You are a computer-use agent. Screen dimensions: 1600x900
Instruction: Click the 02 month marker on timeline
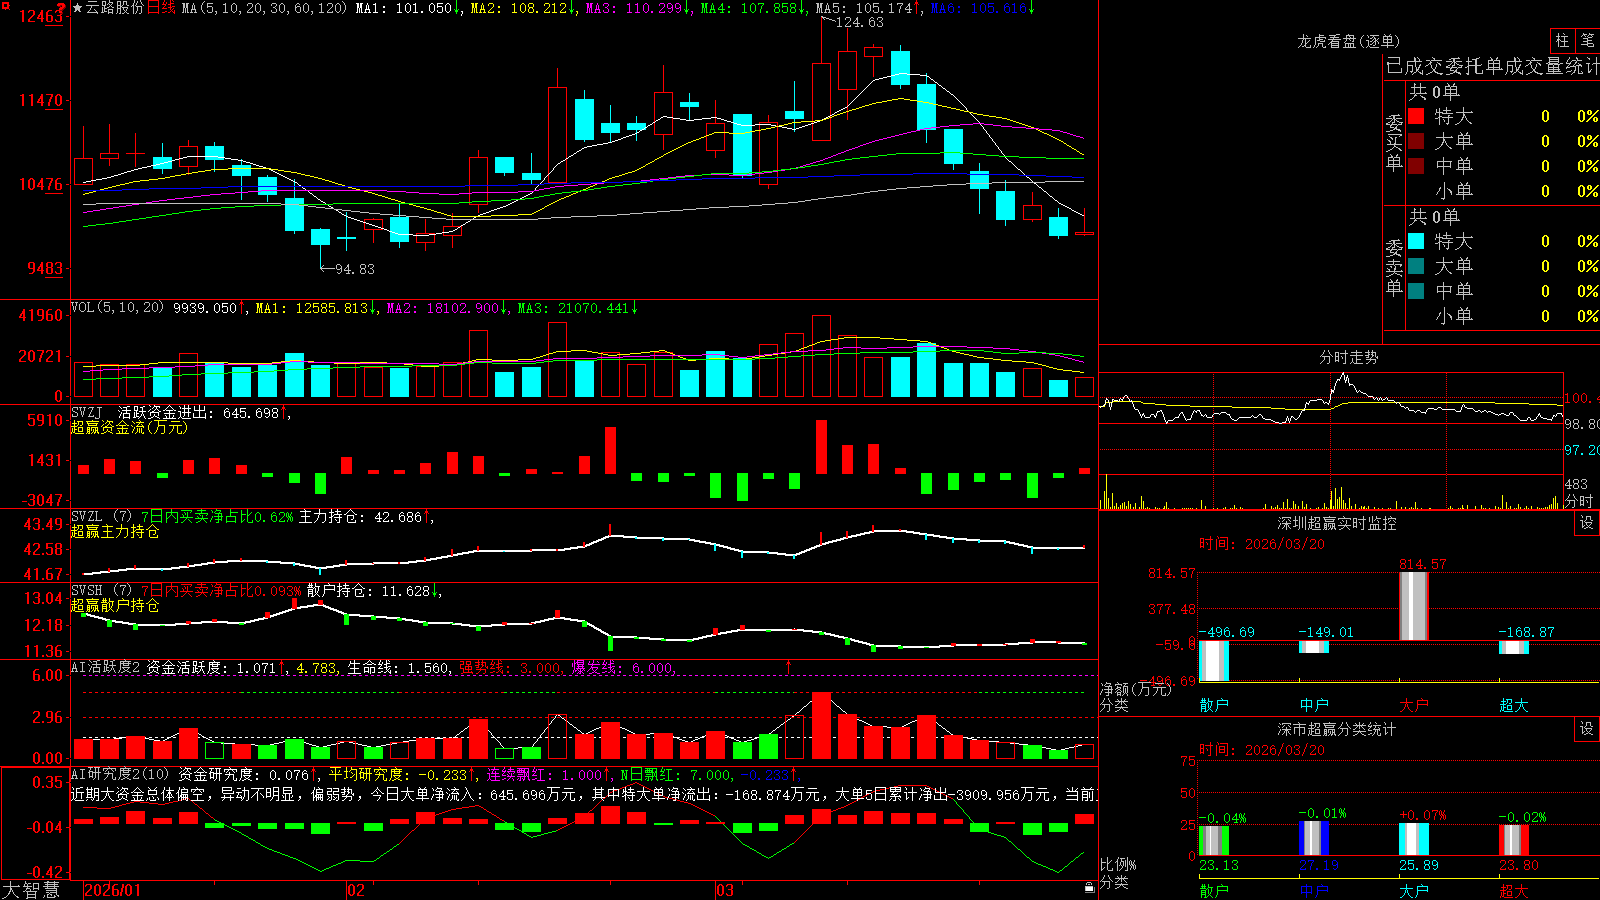355,890
